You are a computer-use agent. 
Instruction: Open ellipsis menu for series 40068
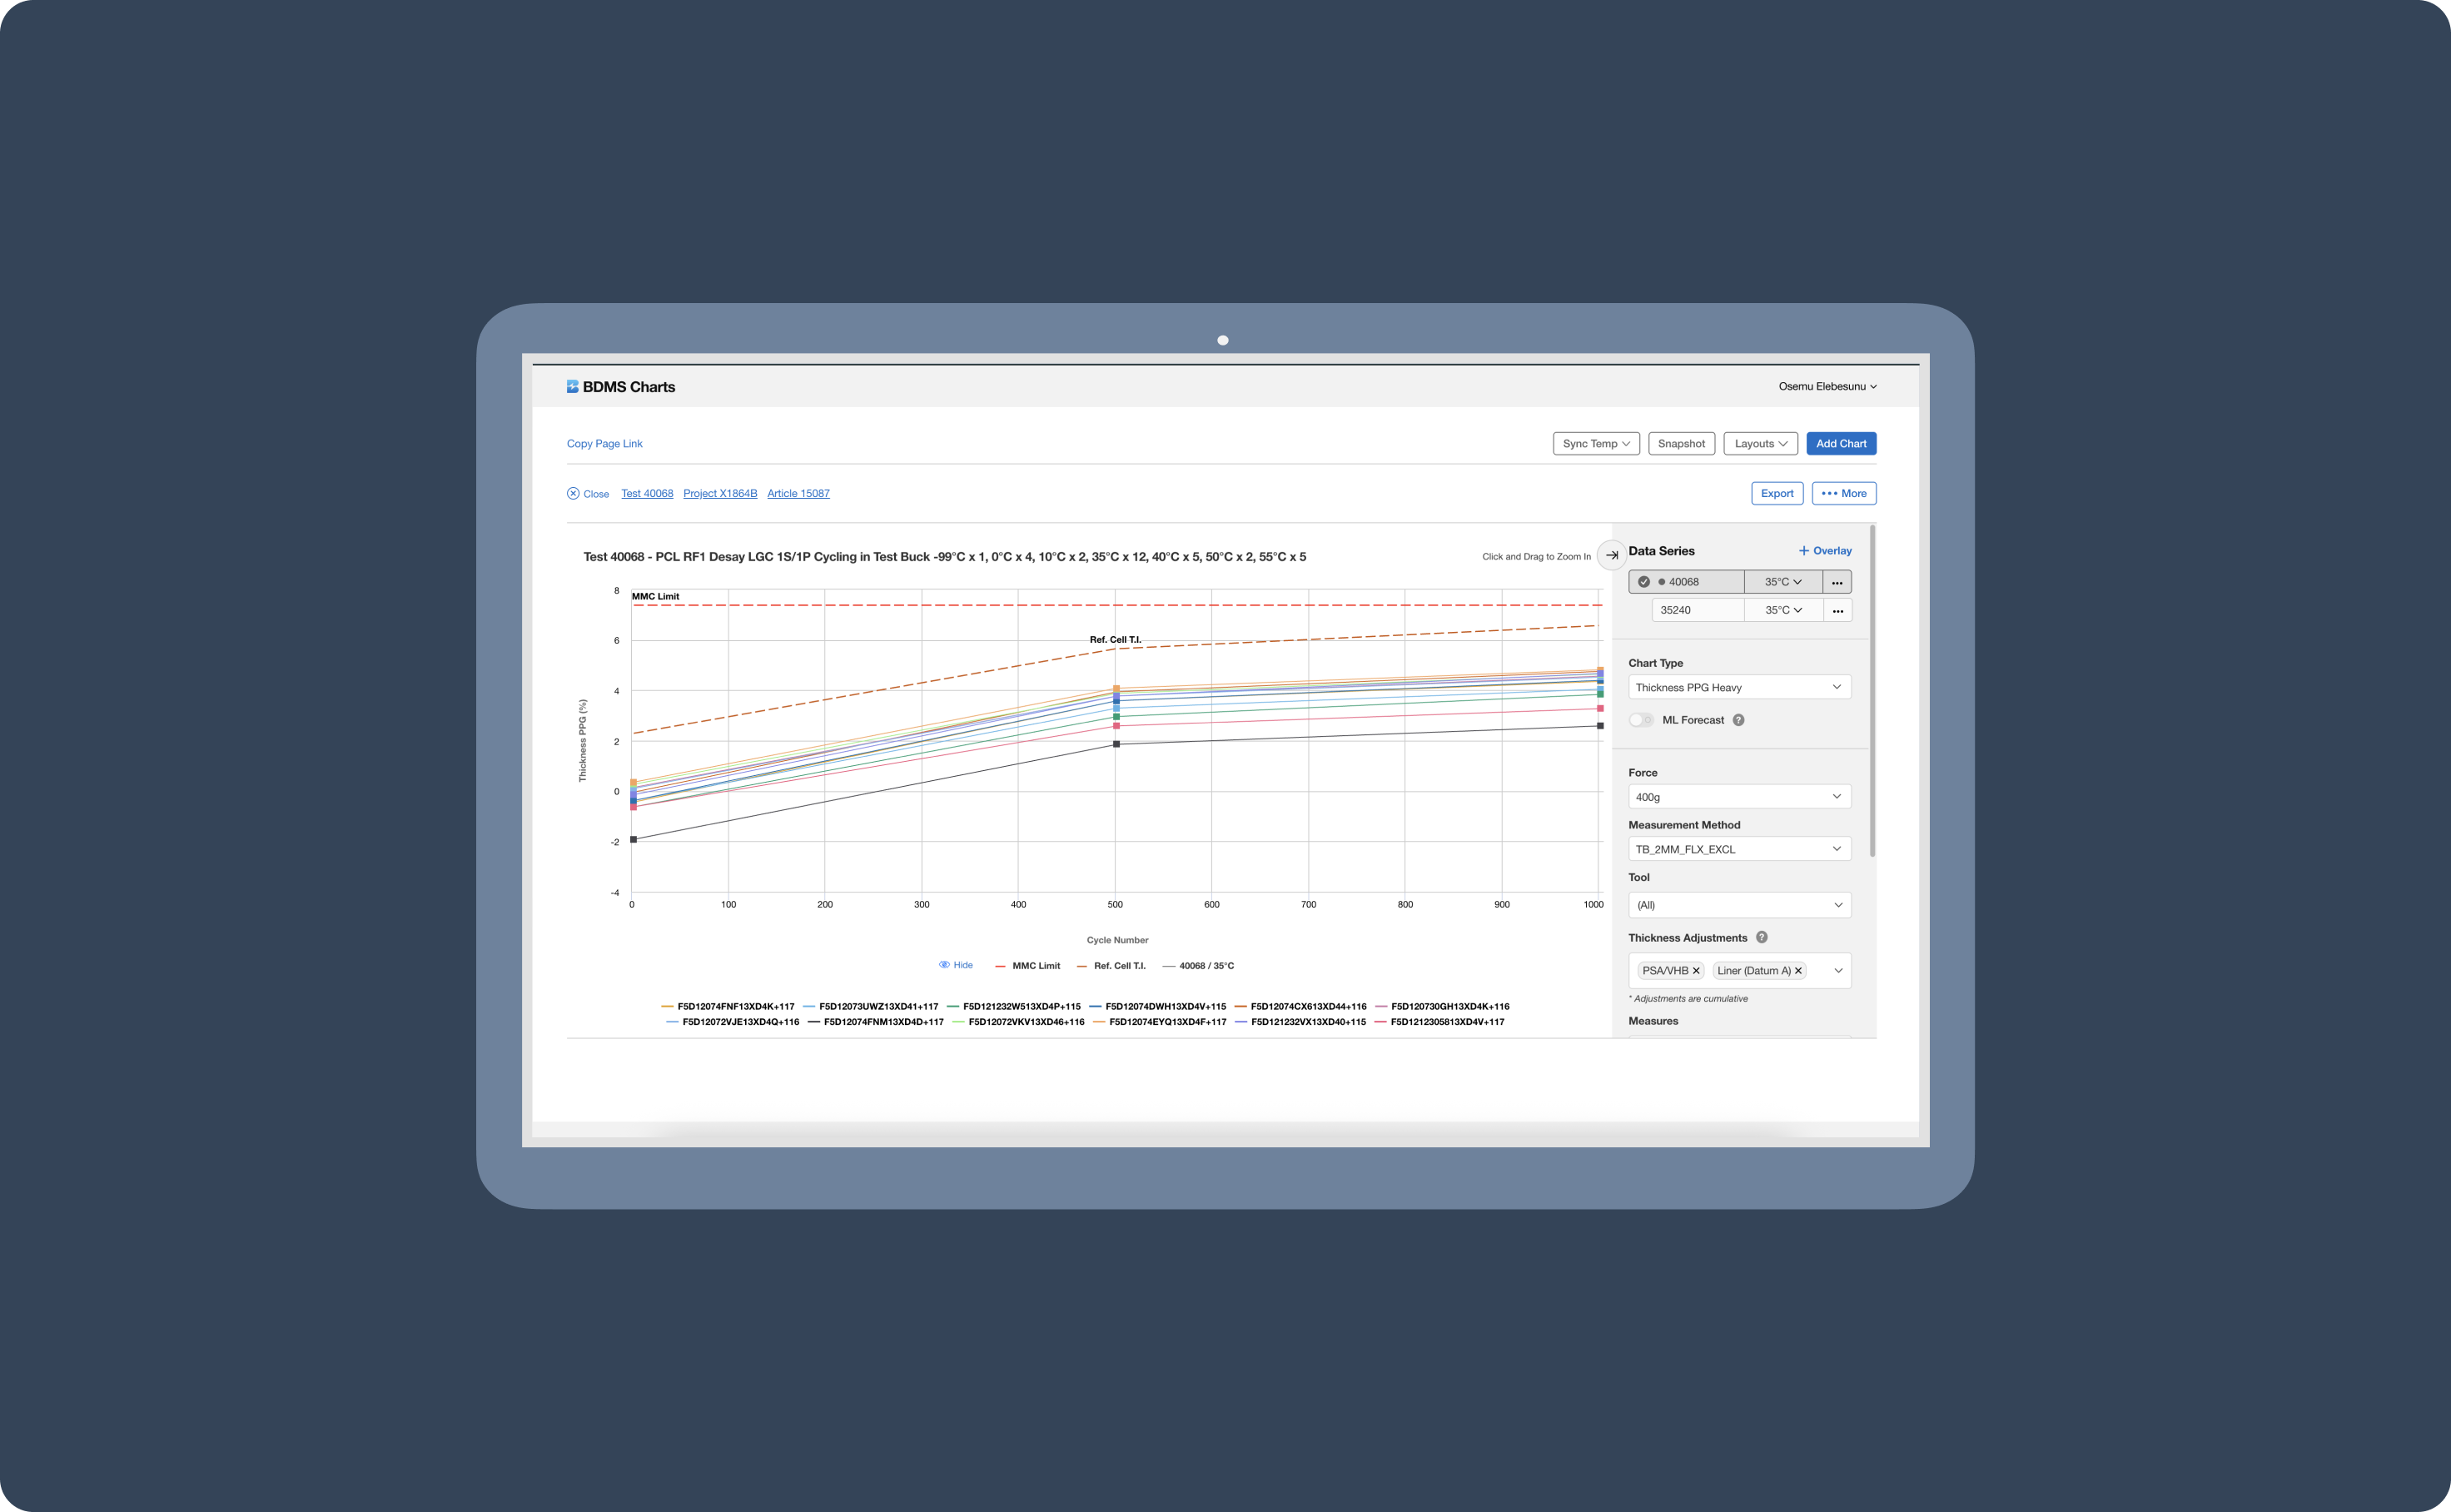[x=1837, y=582]
